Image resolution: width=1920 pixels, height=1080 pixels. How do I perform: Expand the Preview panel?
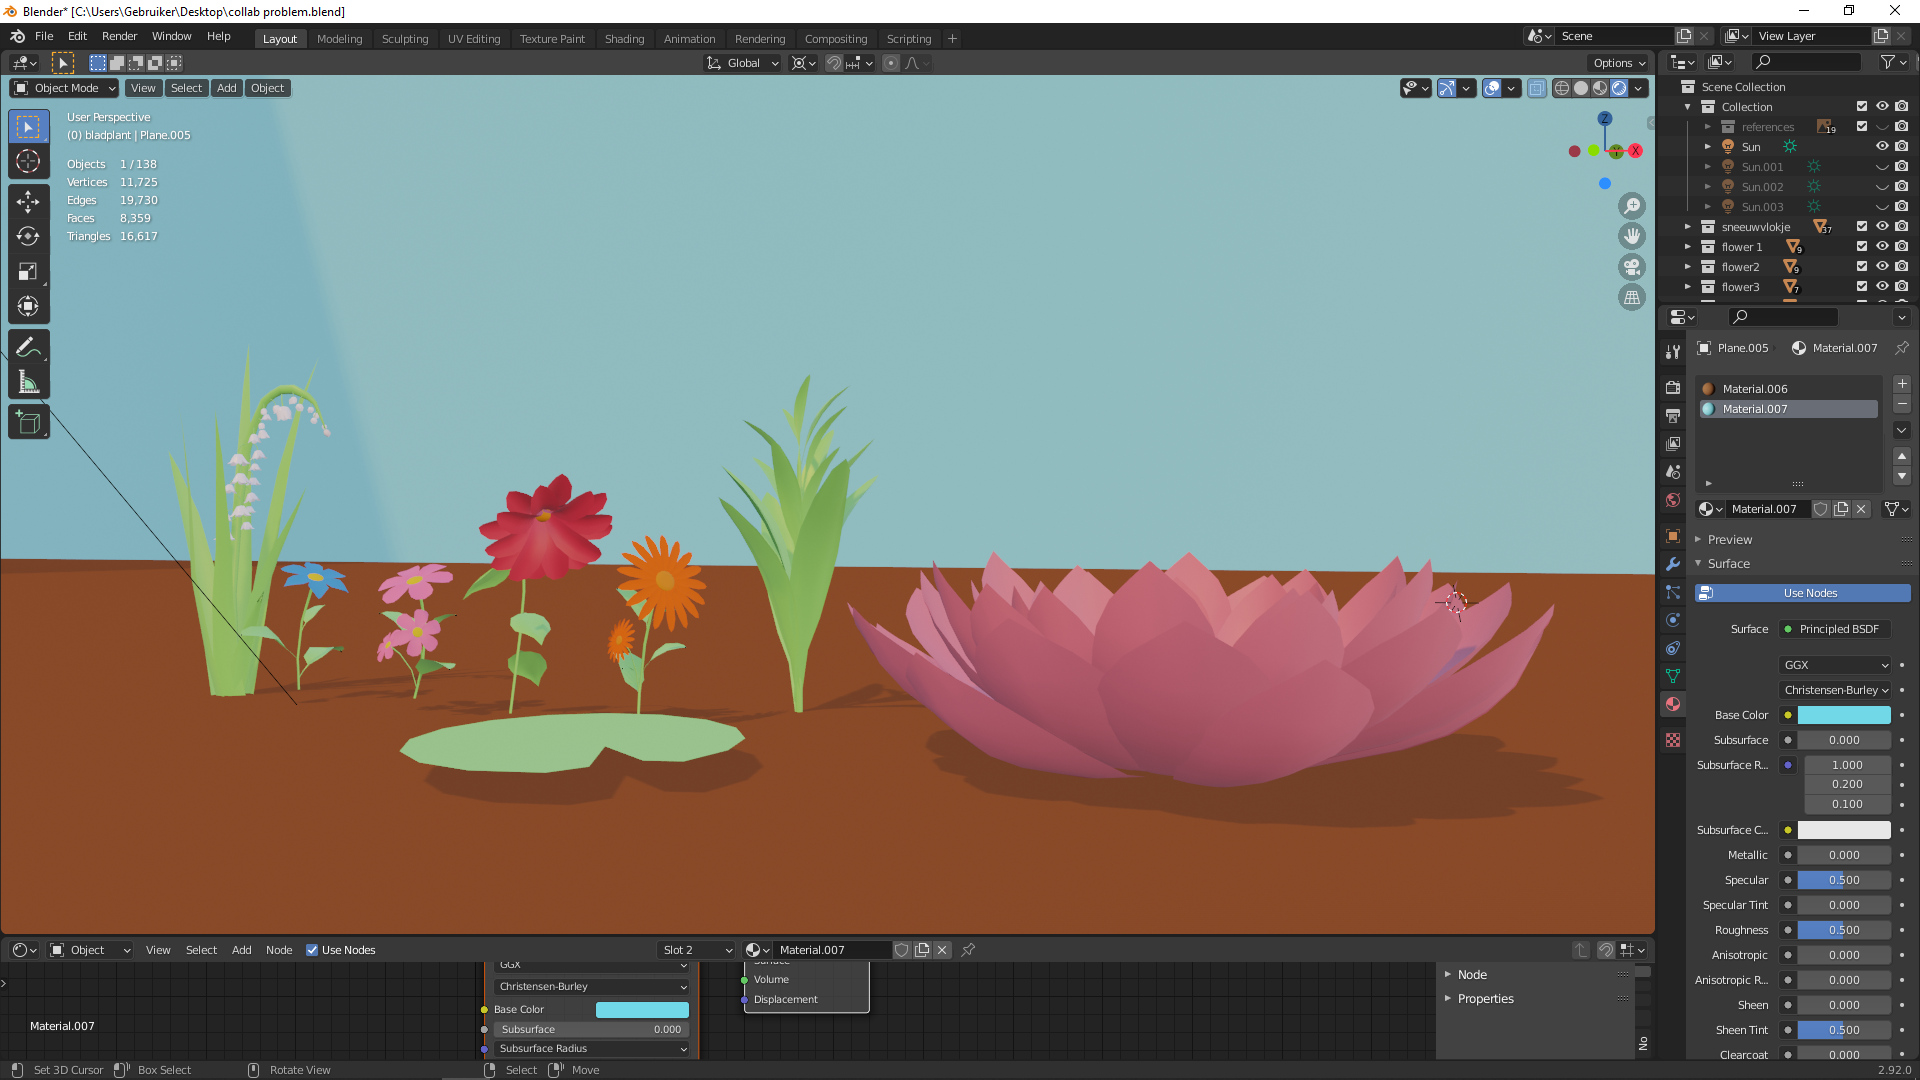point(1730,539)
